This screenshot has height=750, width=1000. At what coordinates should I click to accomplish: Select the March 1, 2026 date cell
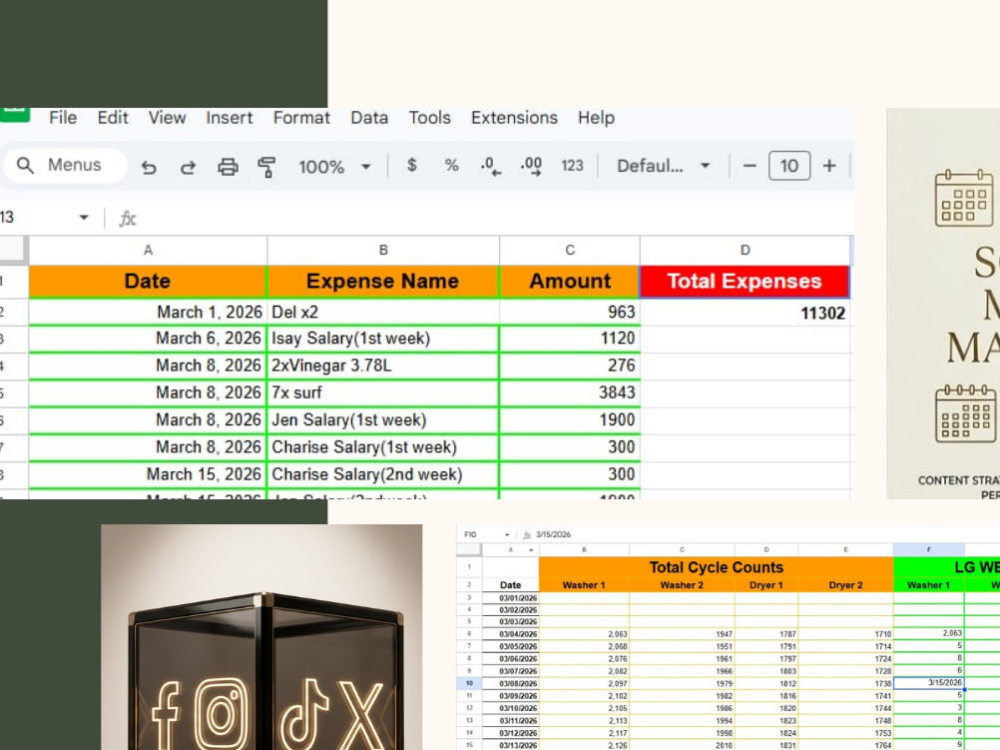pyautogui.click(x=148, y=312)
